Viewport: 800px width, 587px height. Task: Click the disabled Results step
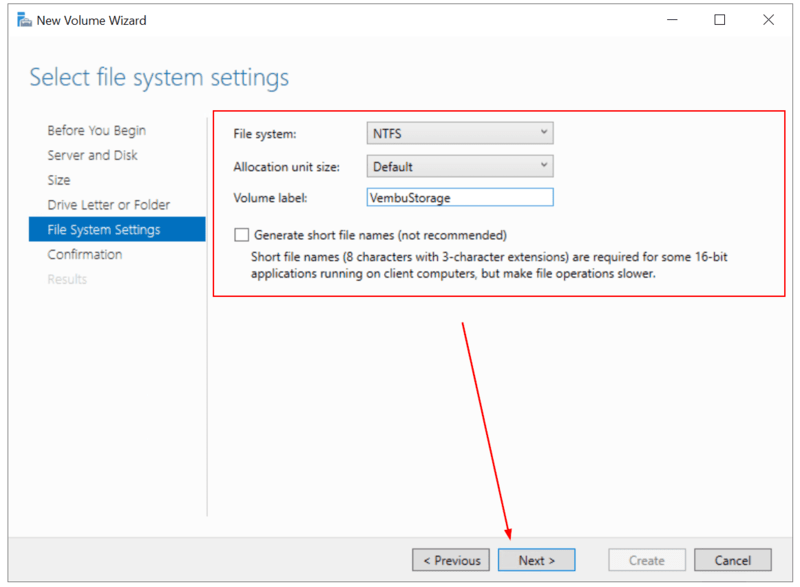point(67,279)
